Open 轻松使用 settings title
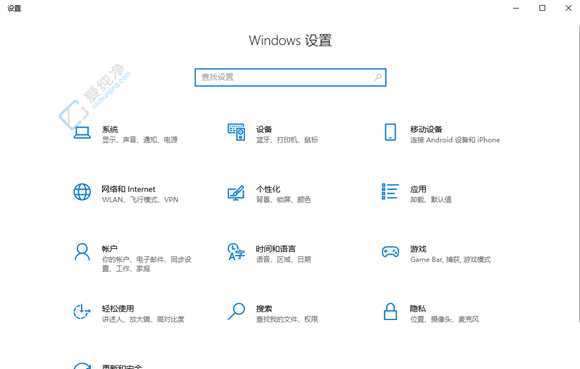Viewport: 580px width, 369px height. (x=118, y=309)
